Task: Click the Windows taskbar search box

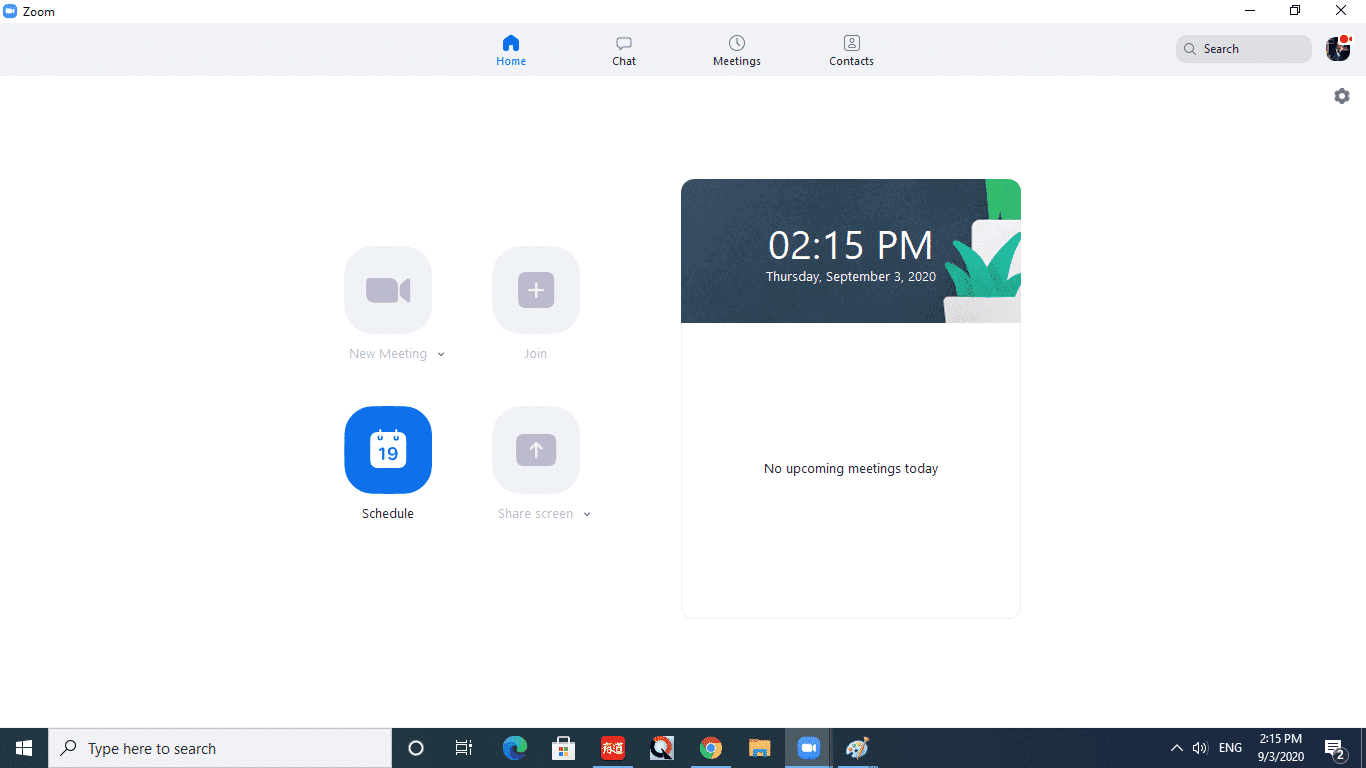Action: coord(220,748)
